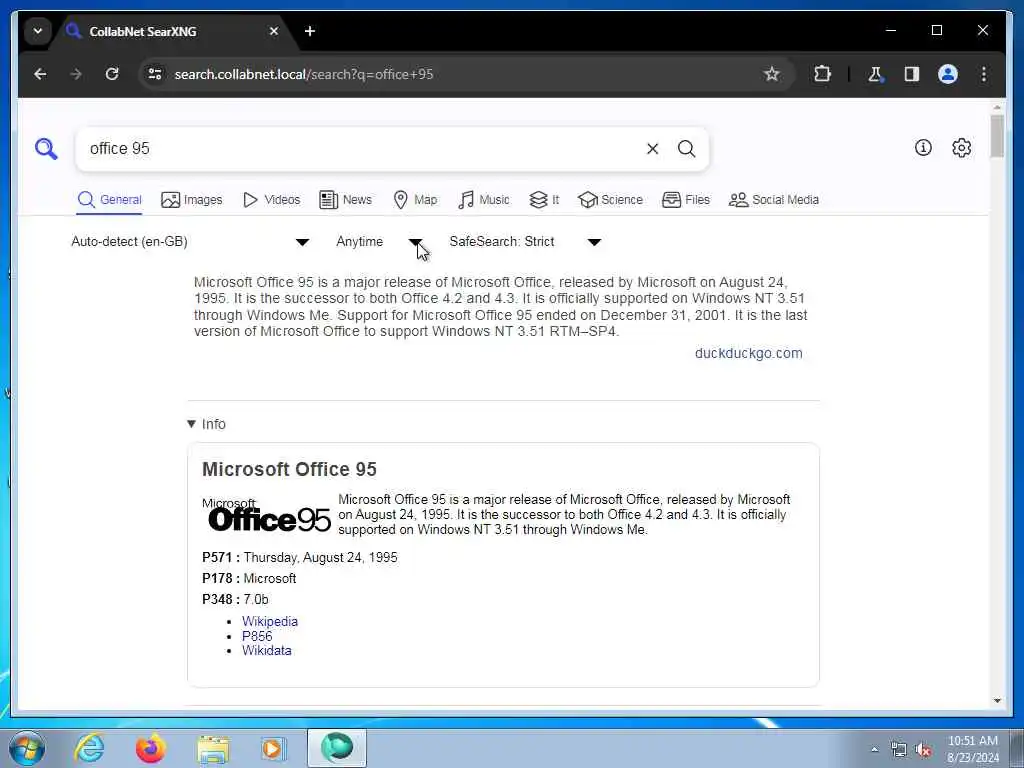Bookmark this page with the star icon
Image resolution: width=1024 pixels, height=768 pixels.
point(772,74)
